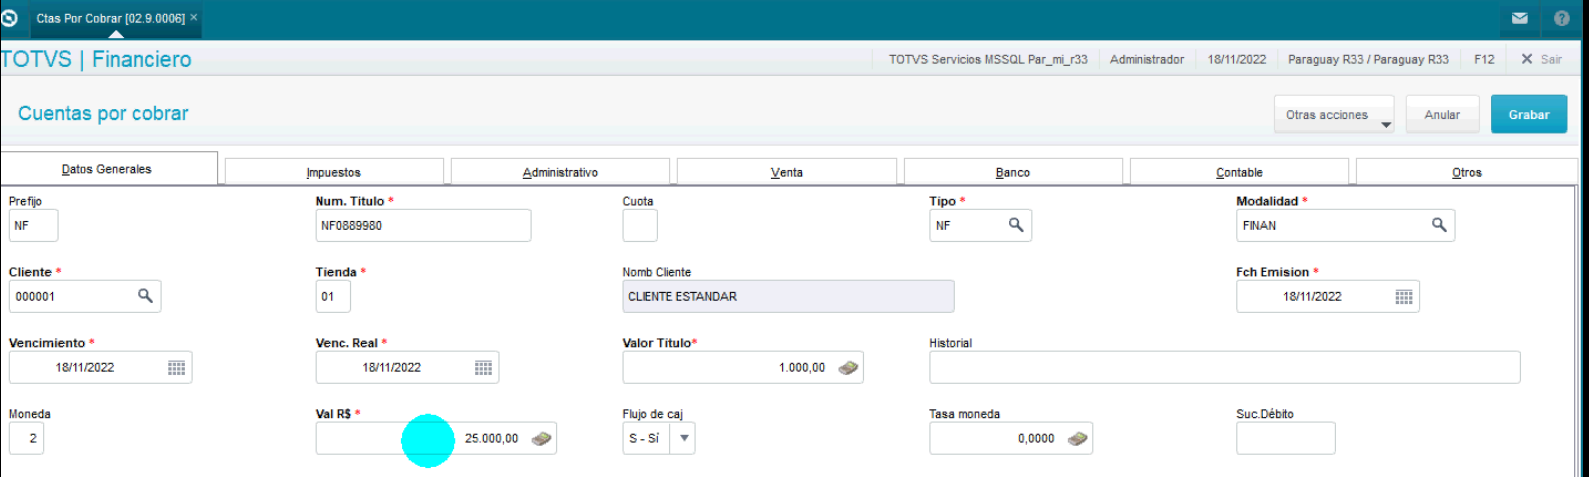Open the Tipo field search magnifier
This screenshot has width=1589, height=477.
[x=1016, y=225]
